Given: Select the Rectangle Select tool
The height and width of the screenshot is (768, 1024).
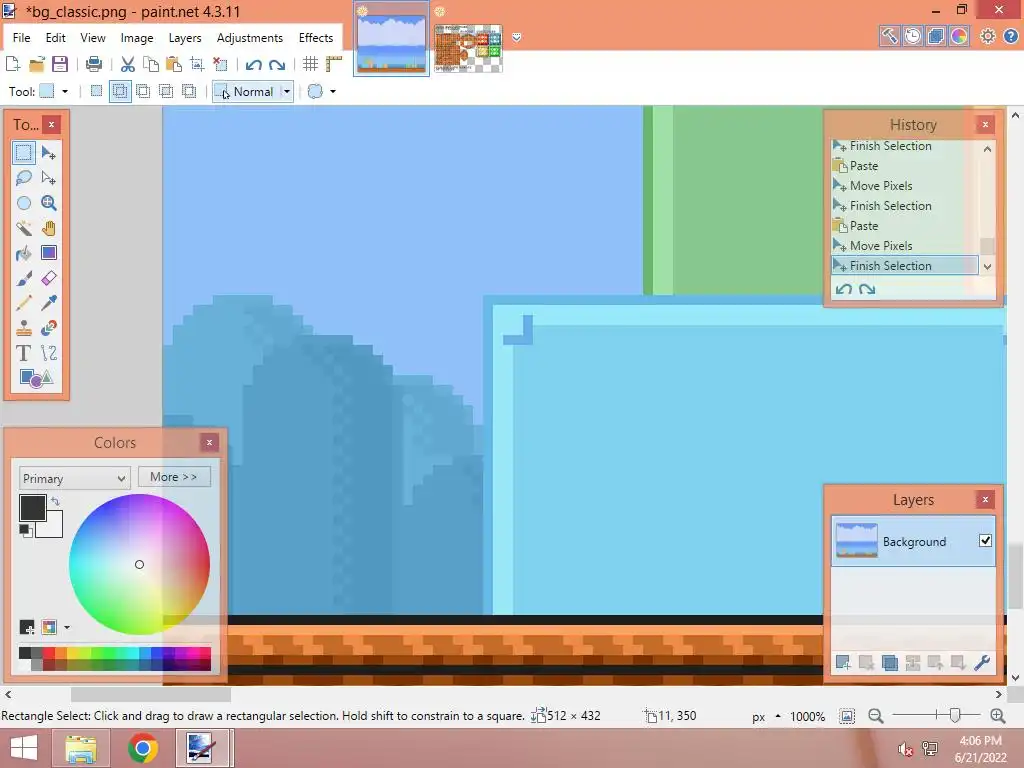Looking at the screenshot, I should pos(24,153).
